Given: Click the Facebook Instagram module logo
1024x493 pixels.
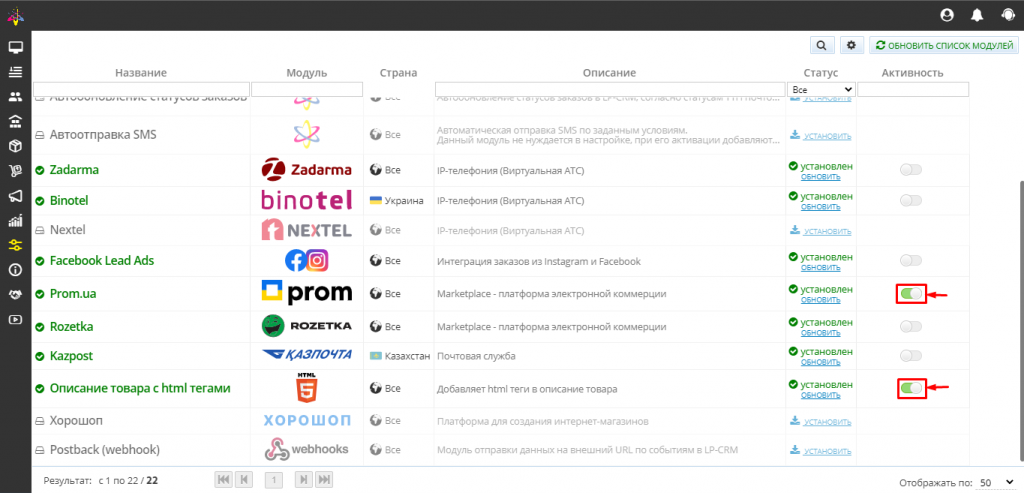Looking at the screenshot, I should coord(306,261).
